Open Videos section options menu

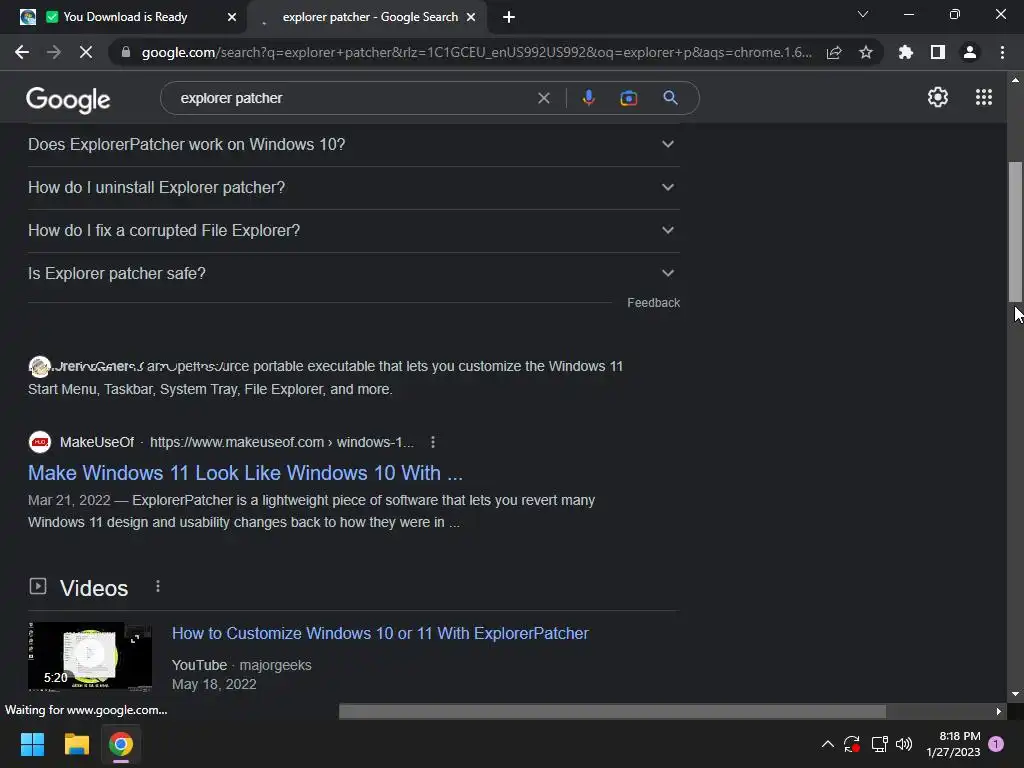[157, 586]
